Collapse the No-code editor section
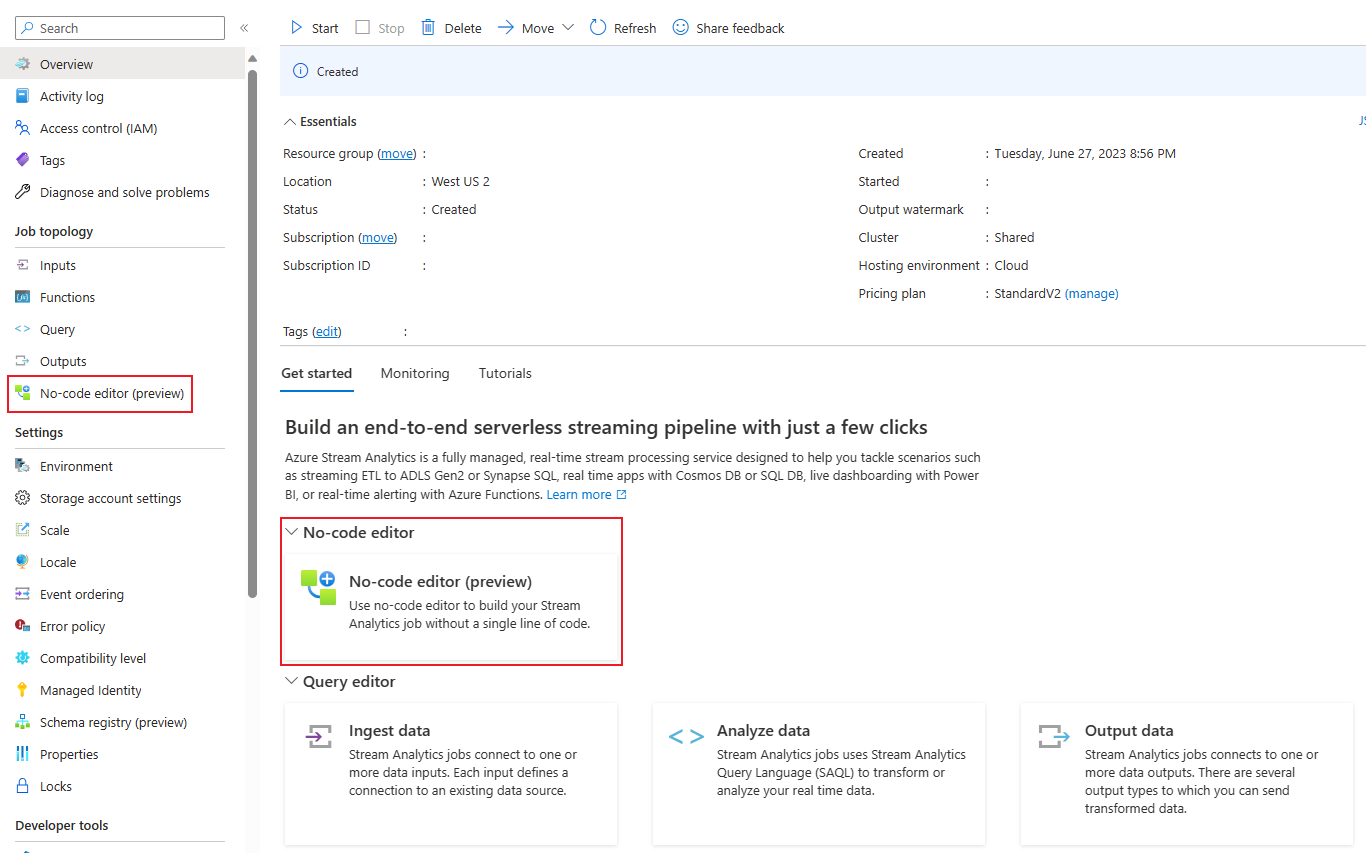The width and height of the screenshot is (1366, 853). pos(292,532)
